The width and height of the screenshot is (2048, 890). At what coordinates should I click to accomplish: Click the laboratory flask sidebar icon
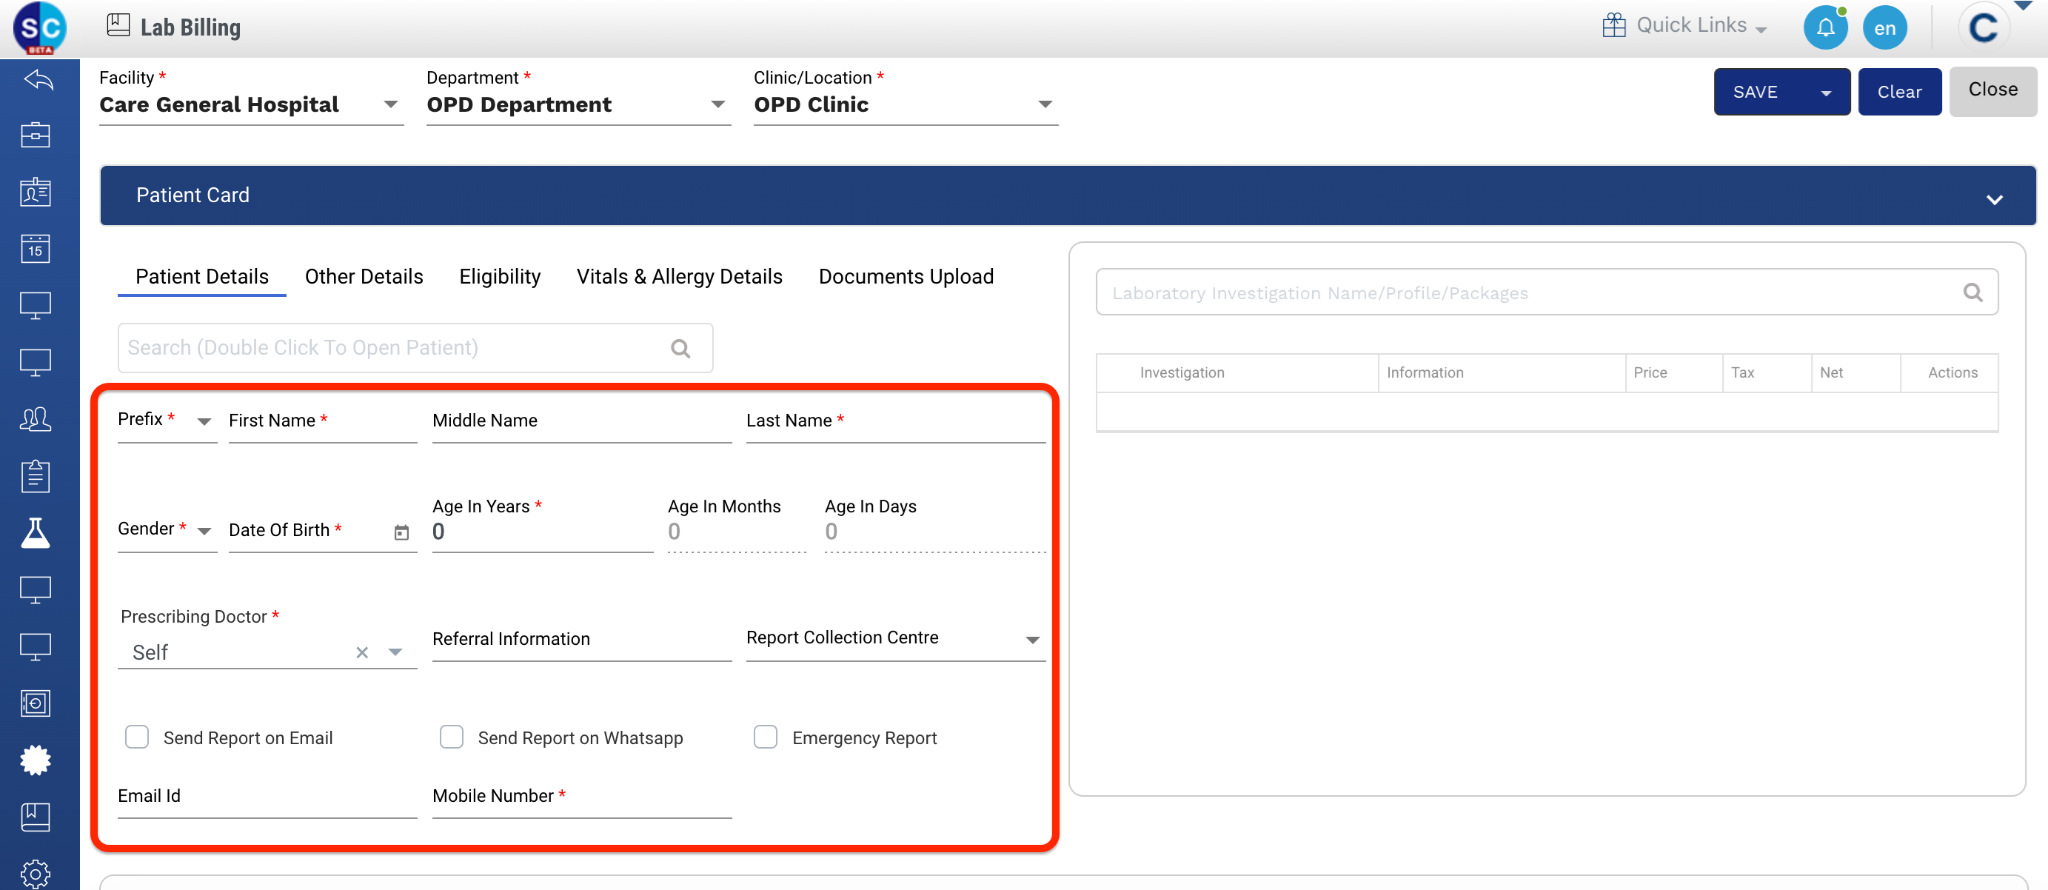(36, 533)
